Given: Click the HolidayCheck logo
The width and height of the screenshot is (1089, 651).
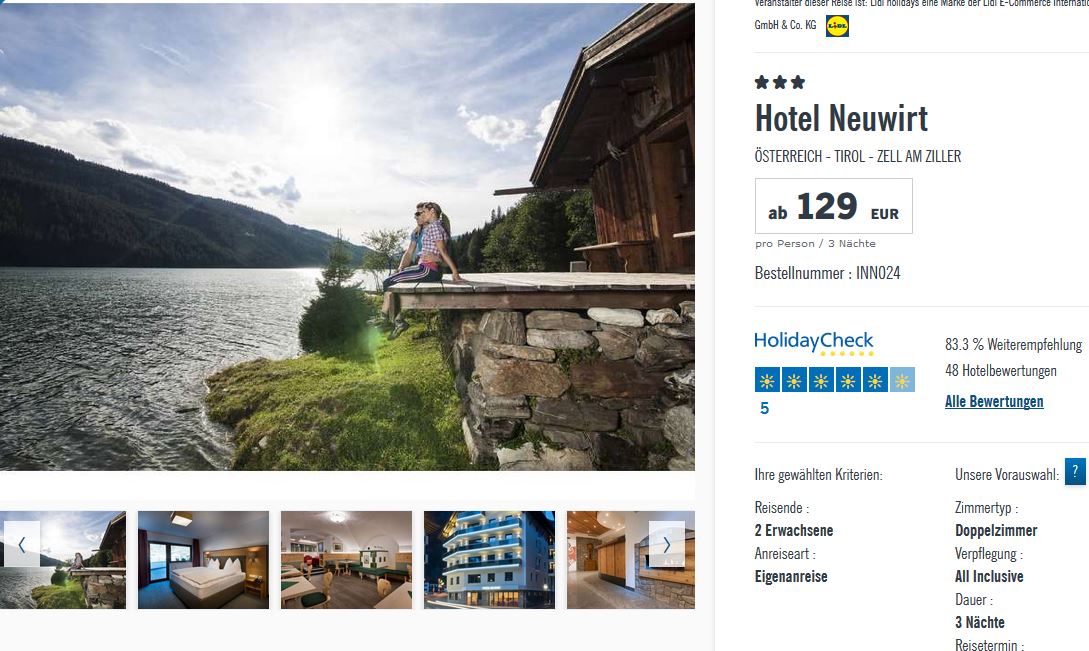Looking at the screenshot, I should coord(814,343).
